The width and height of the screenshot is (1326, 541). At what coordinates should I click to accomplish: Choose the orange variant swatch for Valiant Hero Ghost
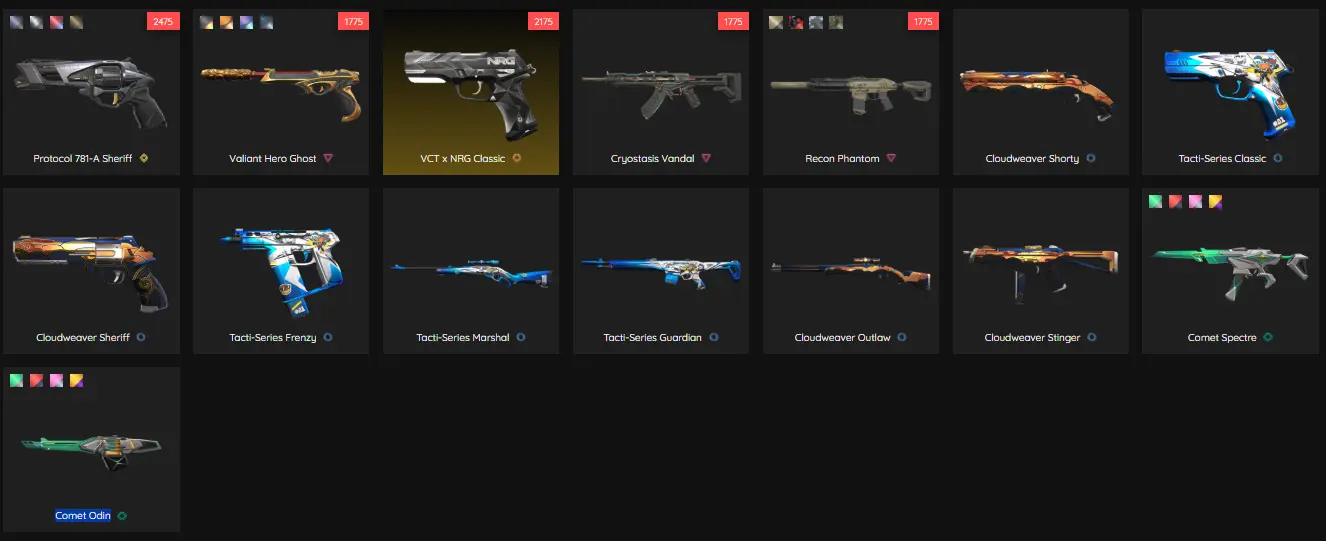[227, 22]
